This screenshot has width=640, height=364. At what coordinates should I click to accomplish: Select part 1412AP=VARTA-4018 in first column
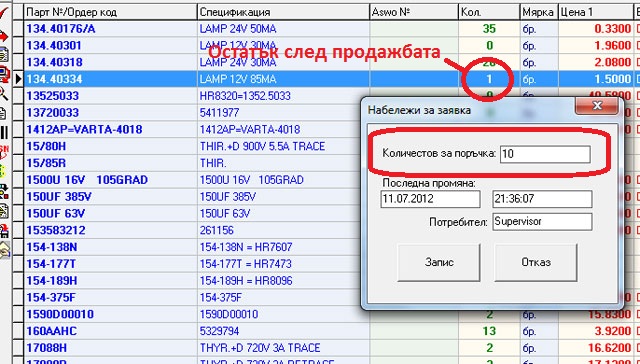tap(84, 130)
